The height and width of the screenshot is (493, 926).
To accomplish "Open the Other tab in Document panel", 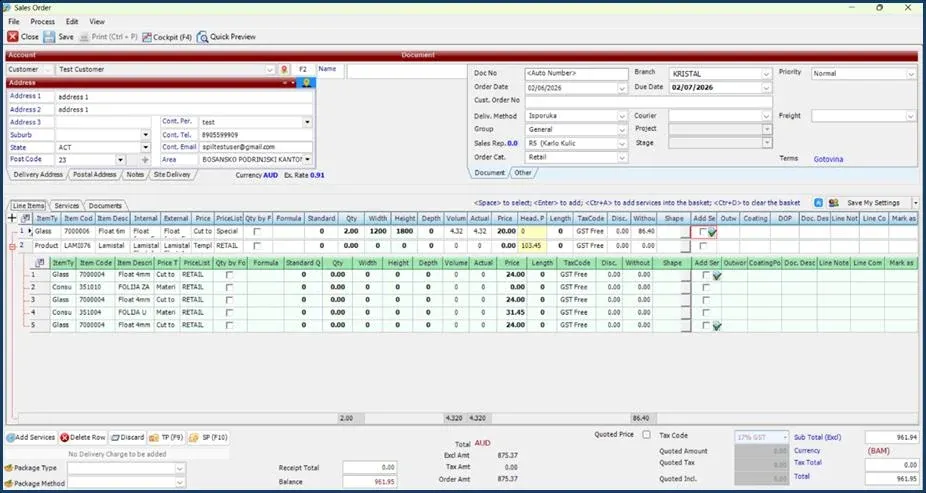I will 523,173.
